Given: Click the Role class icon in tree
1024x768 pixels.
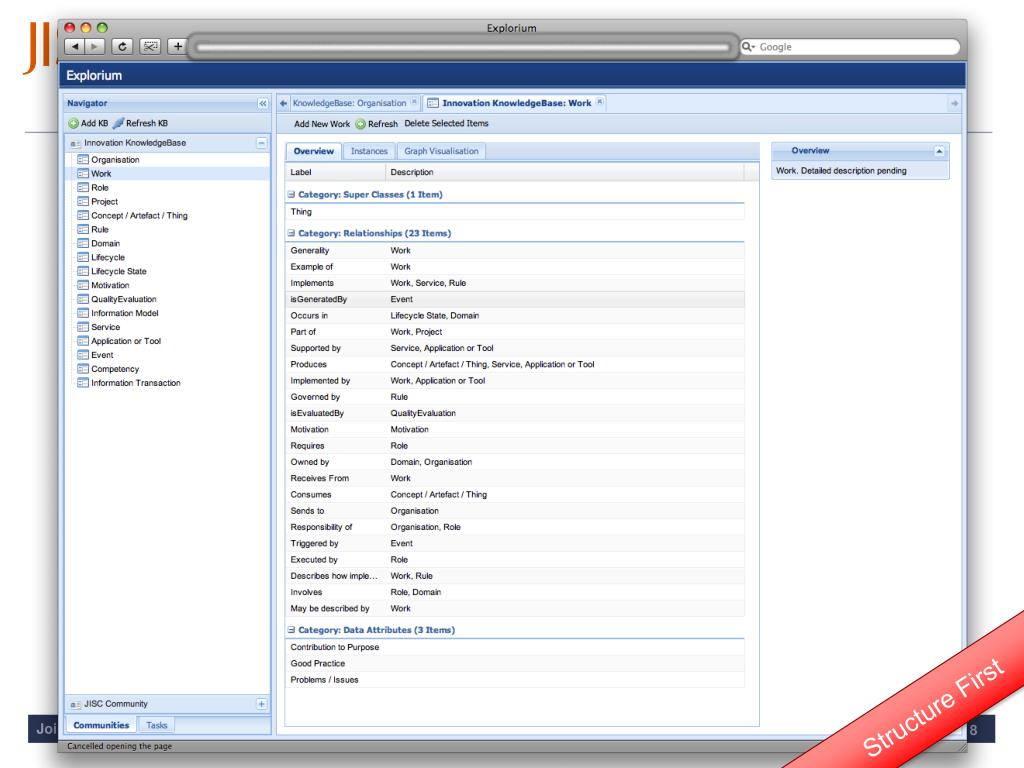Looking at the screenshot, I should (x=83, y=187).
